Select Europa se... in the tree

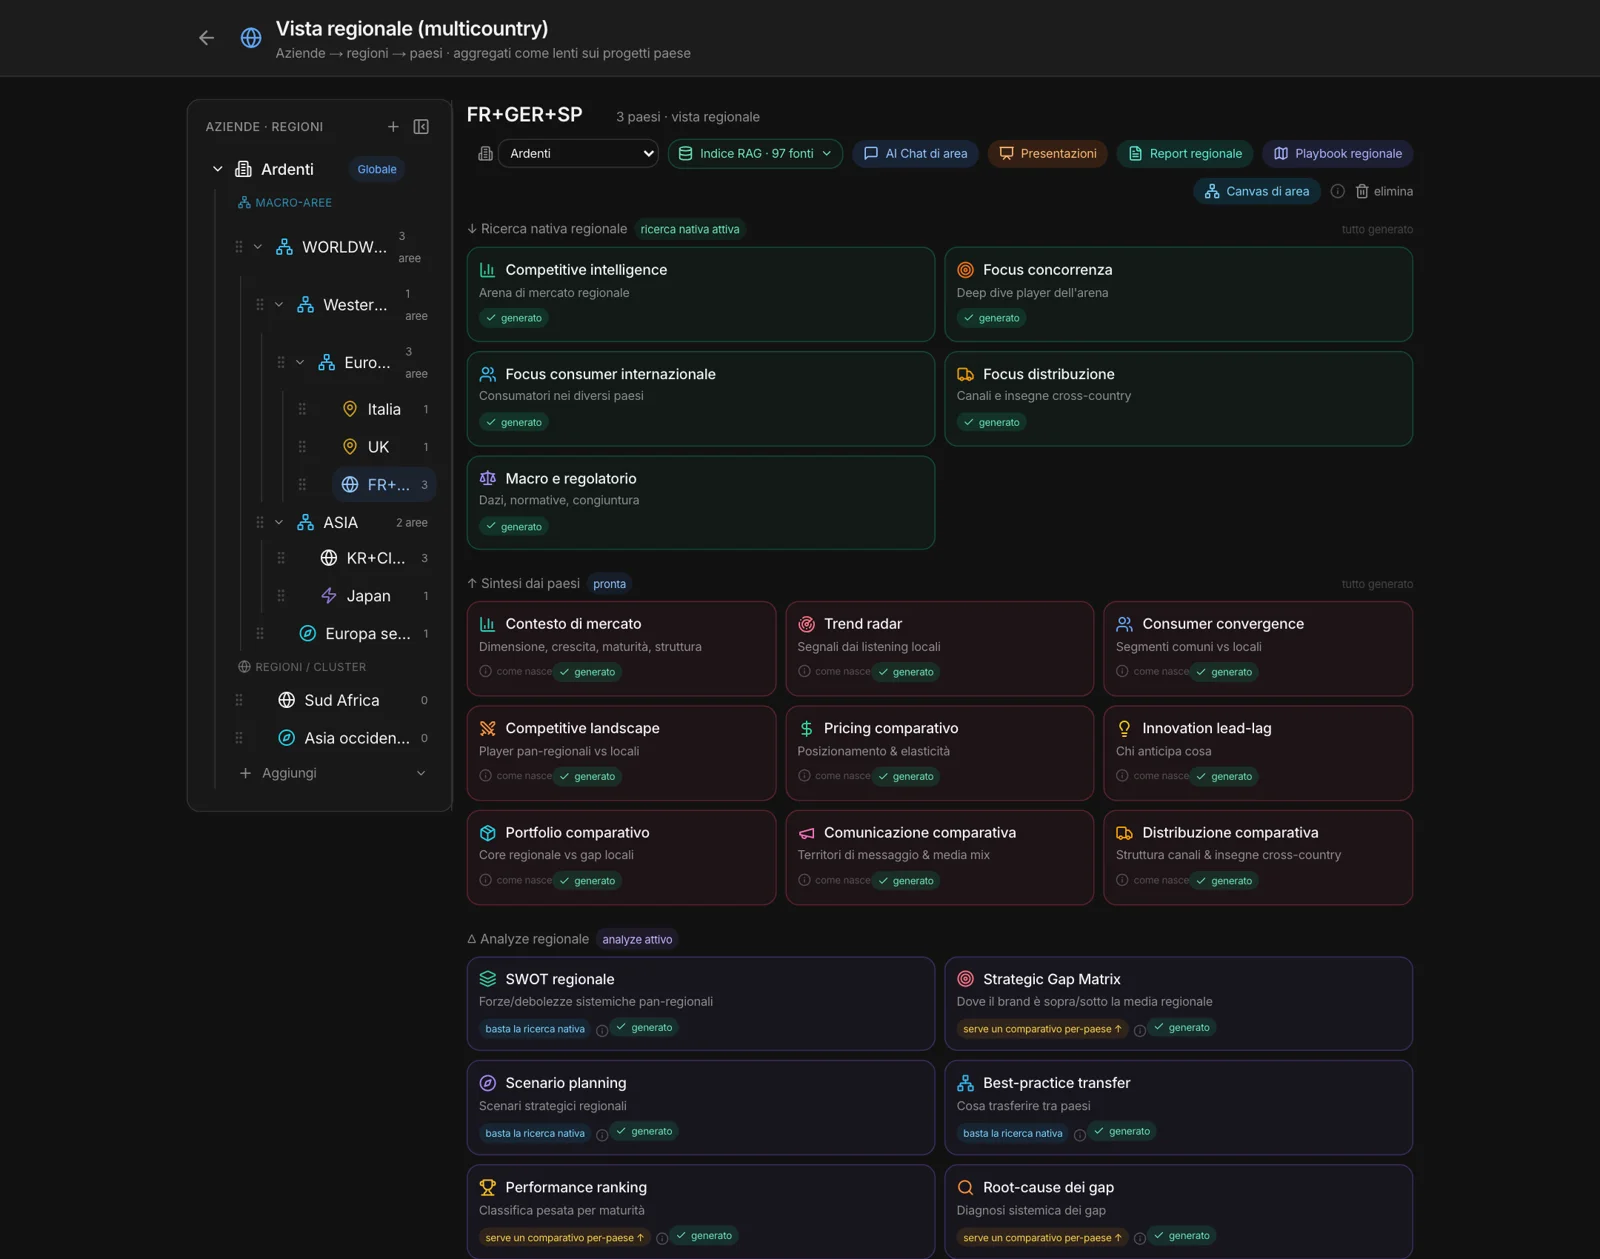coord(367,633)
